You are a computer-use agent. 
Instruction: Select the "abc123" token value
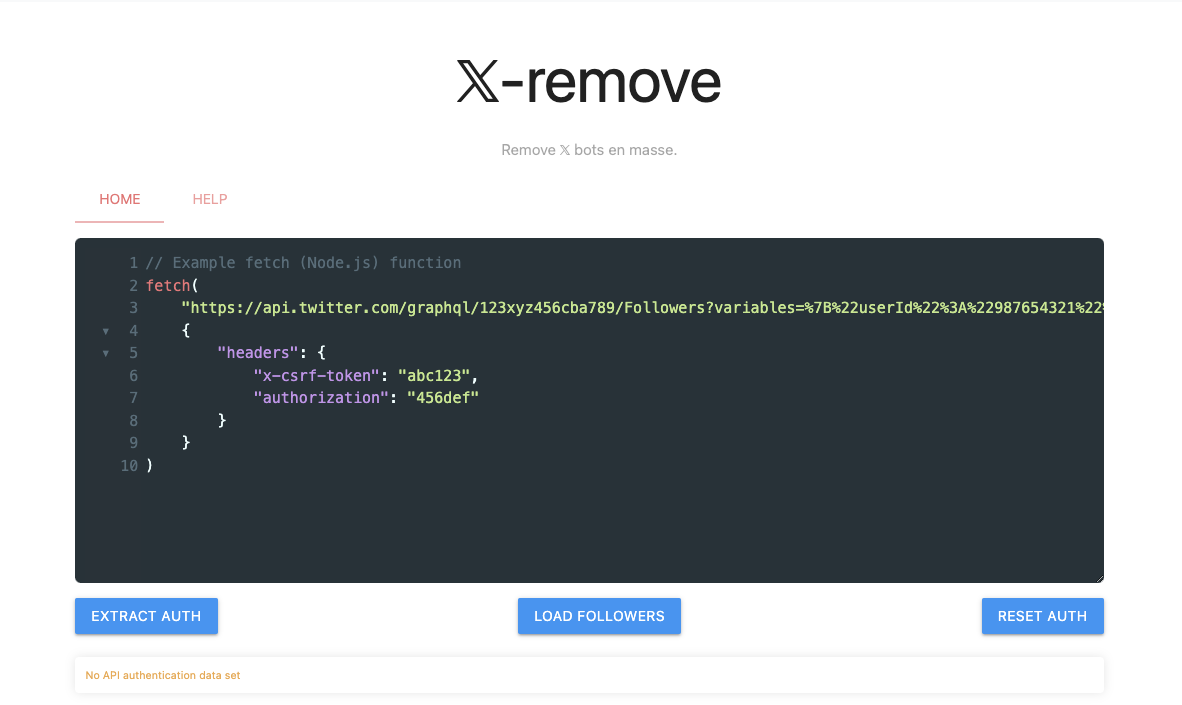(434, 375)
